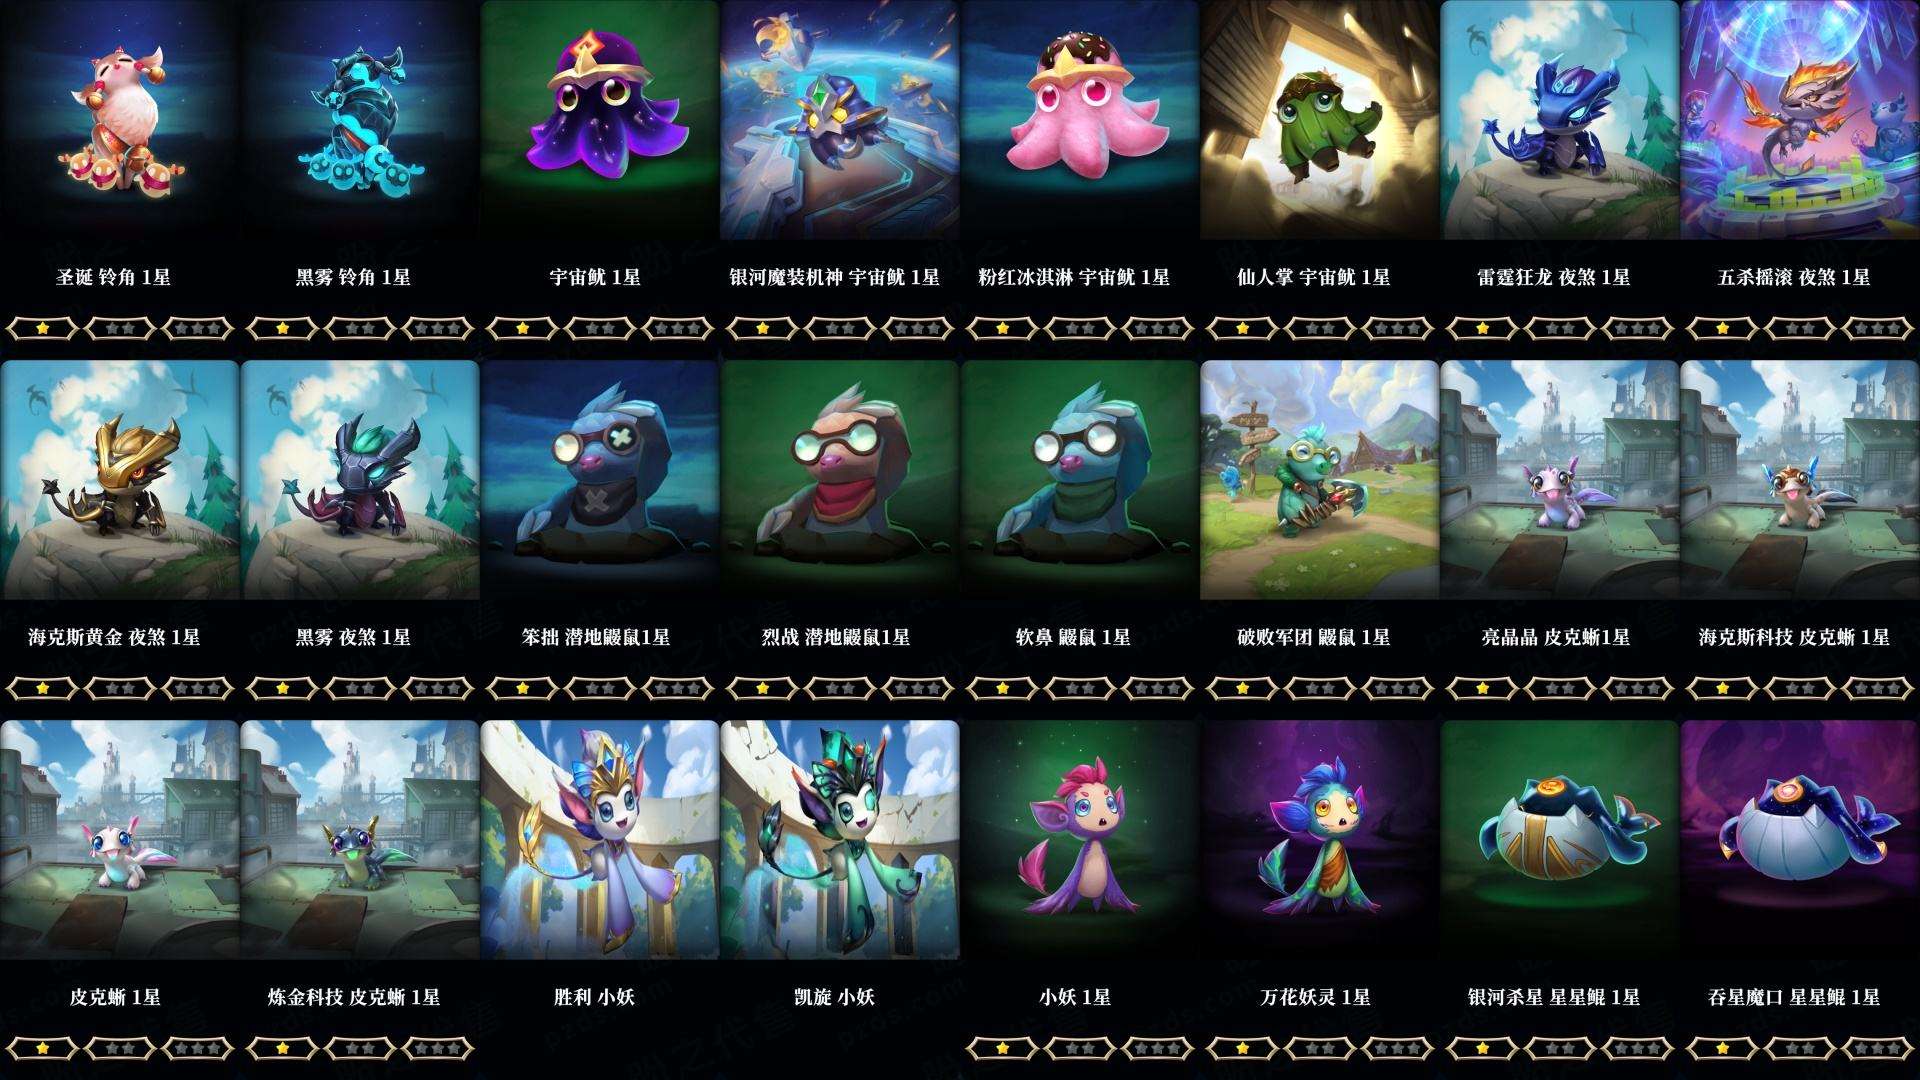Open the 五杀摇滚 夜煞 dragon card
The width and height of the screenshot is (1920, 1080).
point(1800,120)
